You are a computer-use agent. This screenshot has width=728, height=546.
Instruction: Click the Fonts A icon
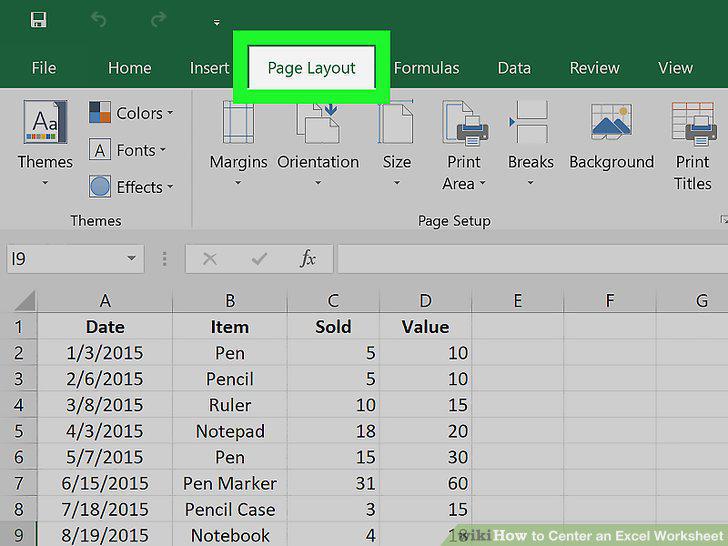(100, 150)
